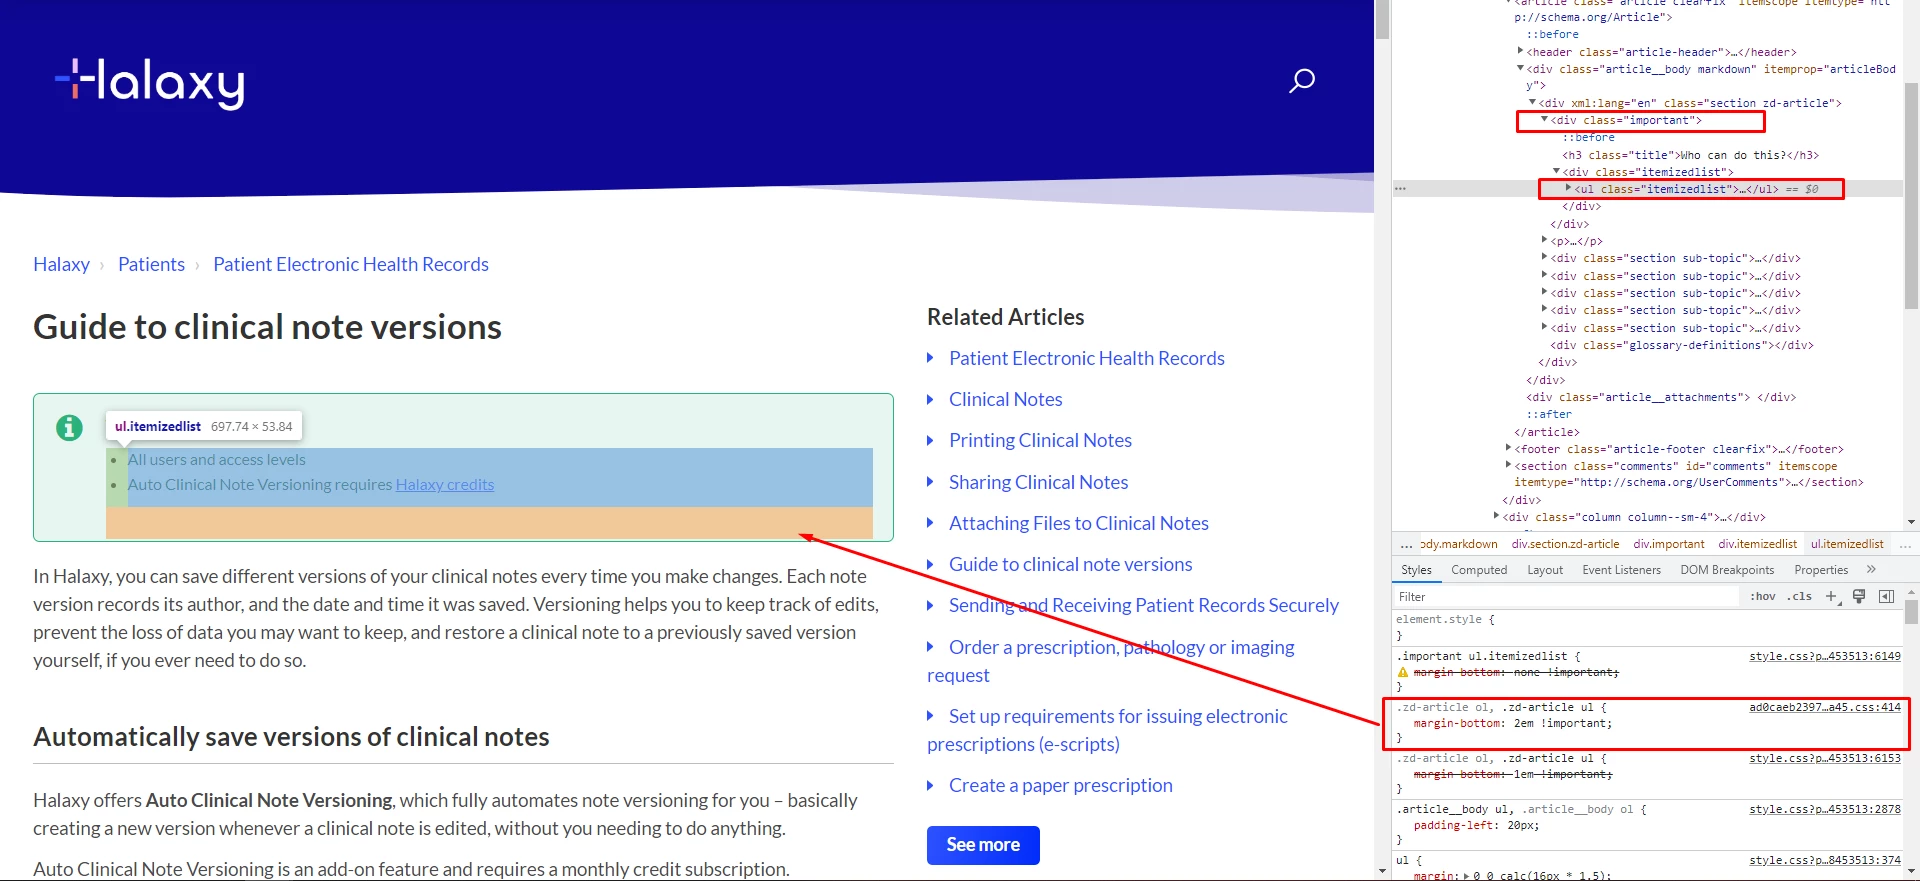Switch to the Computed tab
The image size is (1920, 881).
(x=1479, y=570)
